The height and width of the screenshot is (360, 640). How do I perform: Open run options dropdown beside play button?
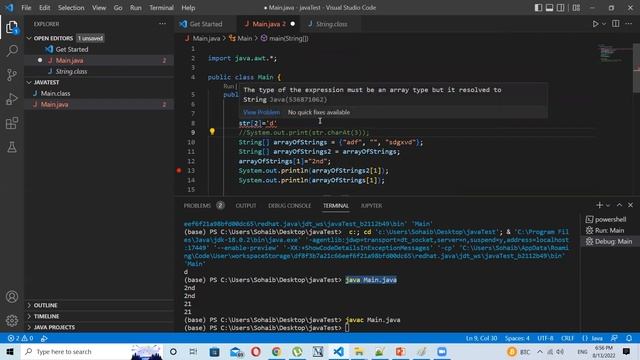(604, 24)
